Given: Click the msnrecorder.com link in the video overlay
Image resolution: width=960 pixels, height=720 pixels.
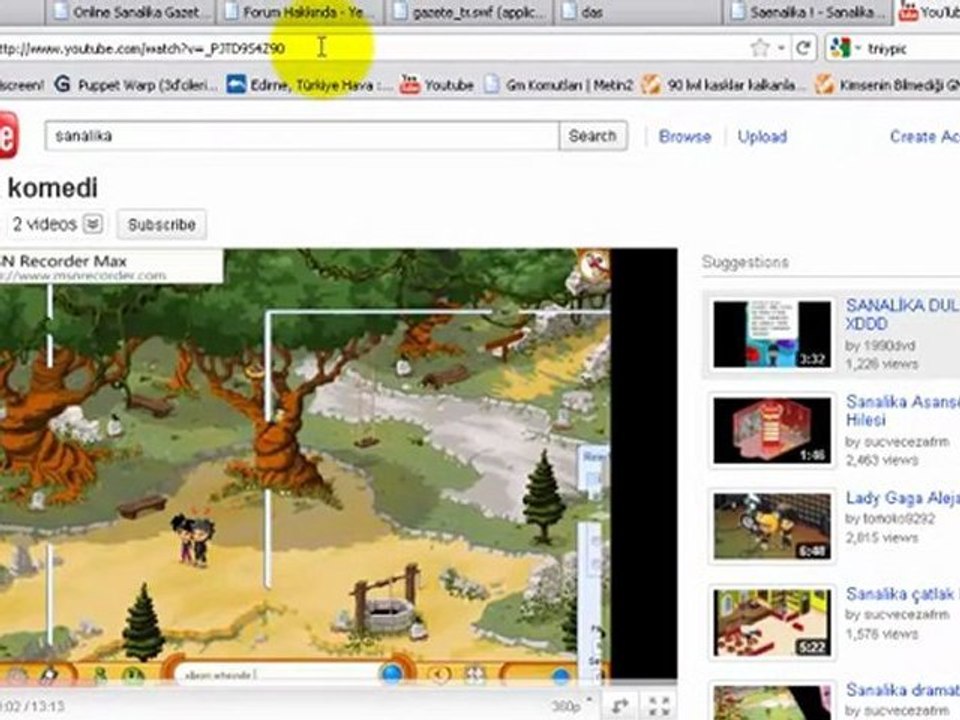Looking at the screenshot, I should click(x=86, y=276).
